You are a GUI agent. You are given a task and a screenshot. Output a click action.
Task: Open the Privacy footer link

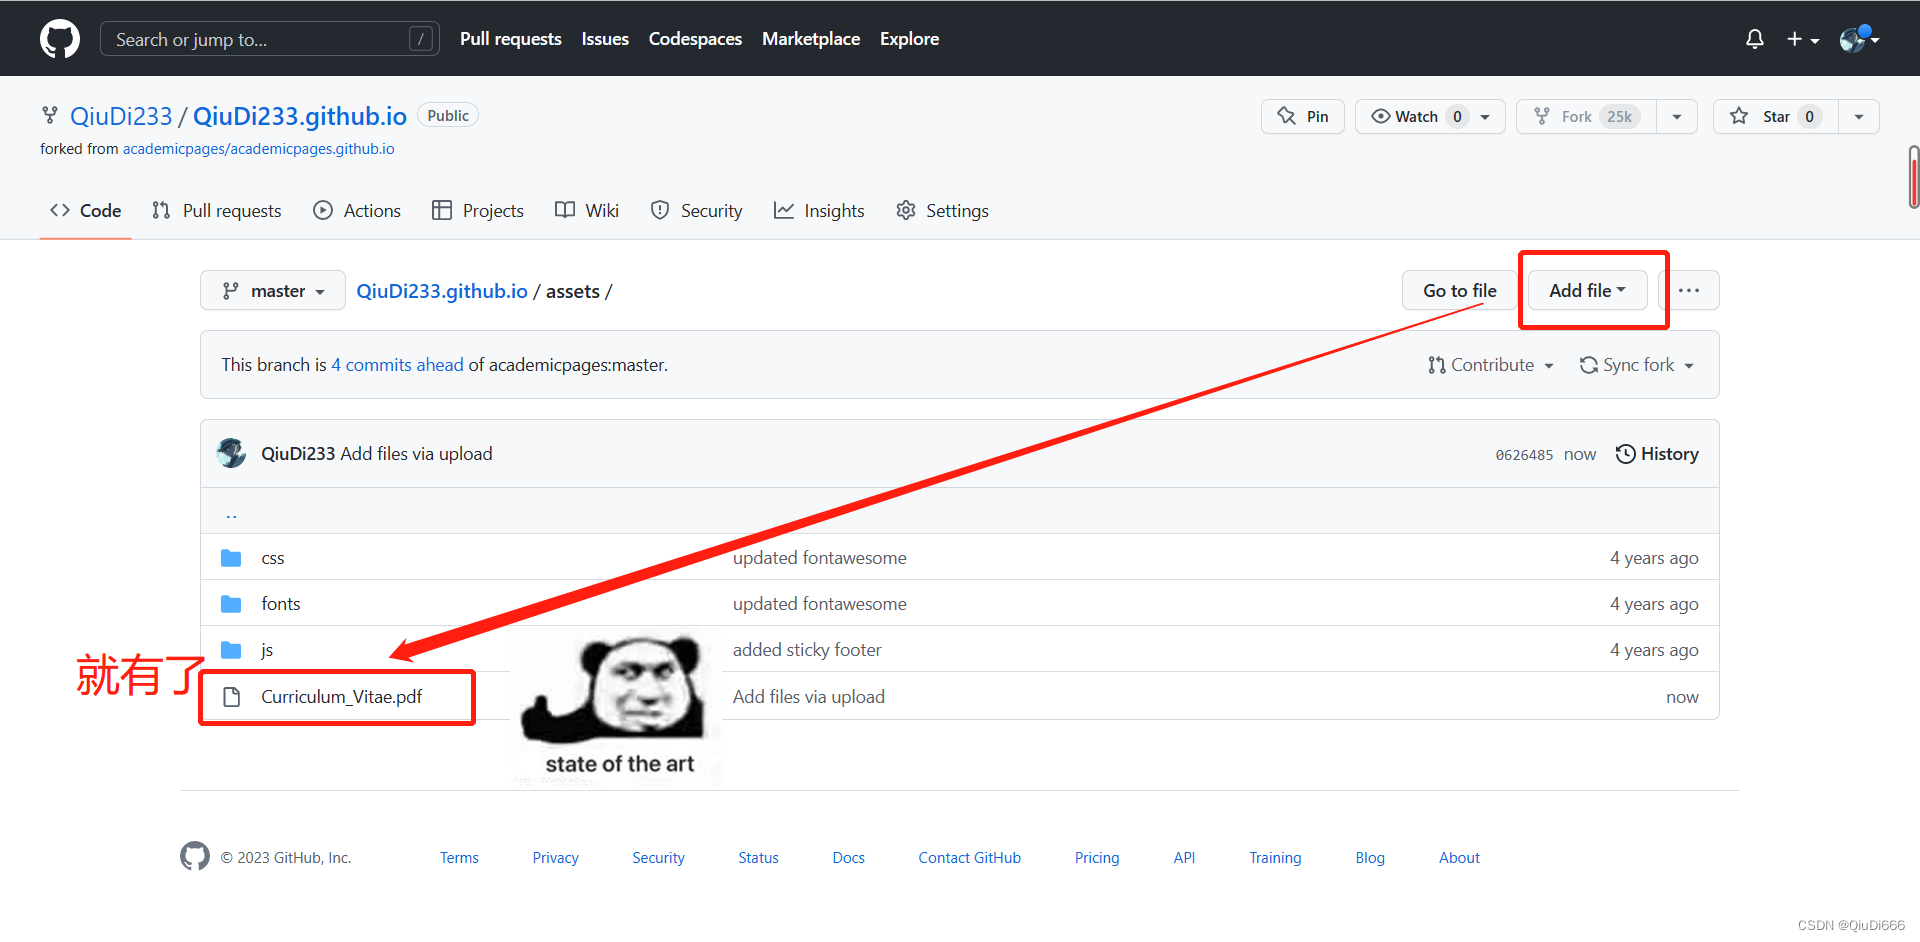(x=556, y=858)
